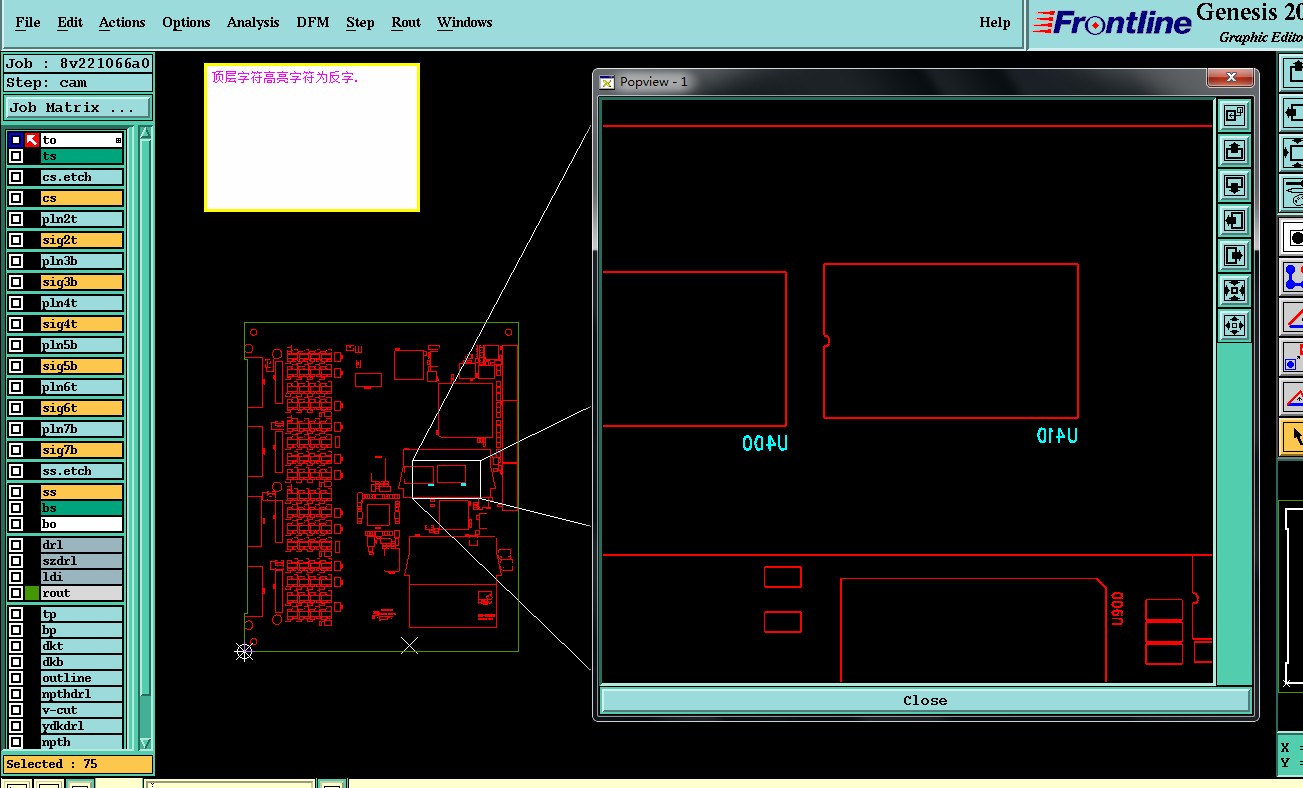This screenshot has height=788, width=1303.
Task: Open the Analysis menu
Action: (x=253, y=22)
